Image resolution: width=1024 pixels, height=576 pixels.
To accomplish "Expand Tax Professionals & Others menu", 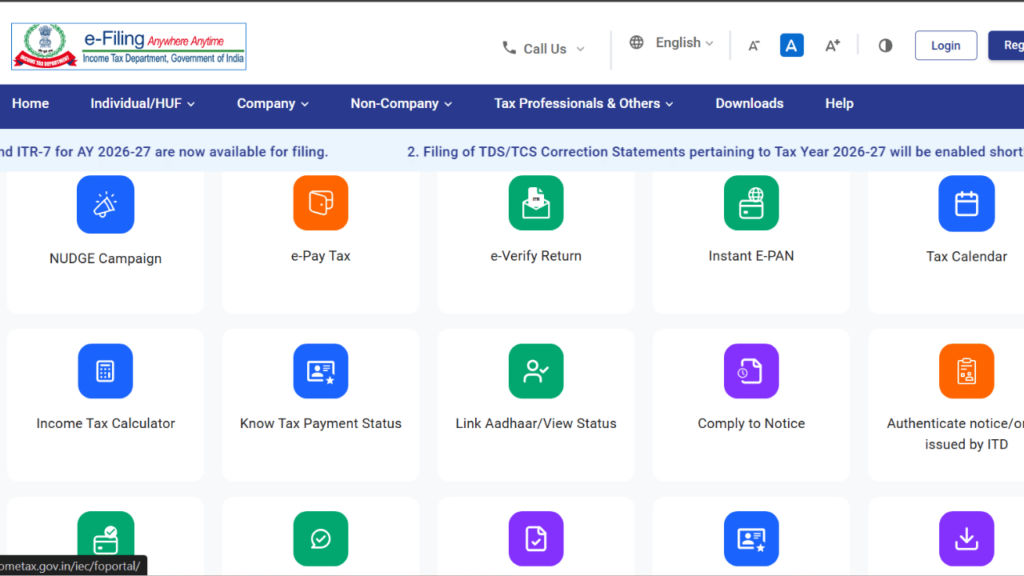I will click(x=583, y=104).
